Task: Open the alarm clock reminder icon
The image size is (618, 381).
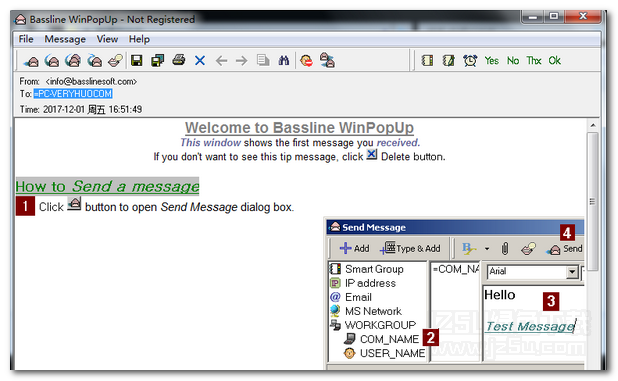Action: click(470, 61)
